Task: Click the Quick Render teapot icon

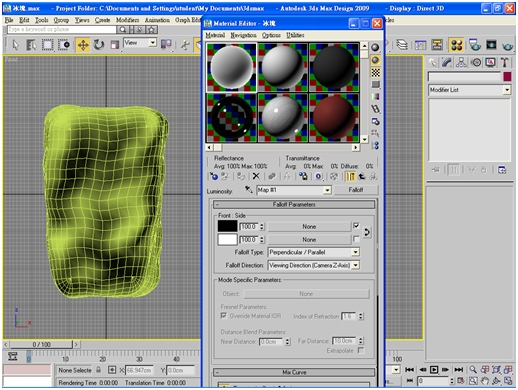Action: tap(507, 45)
